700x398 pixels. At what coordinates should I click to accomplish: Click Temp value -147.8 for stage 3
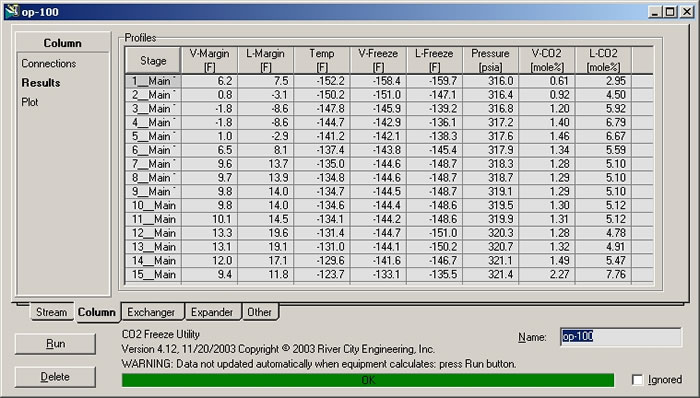click(322, 109)
